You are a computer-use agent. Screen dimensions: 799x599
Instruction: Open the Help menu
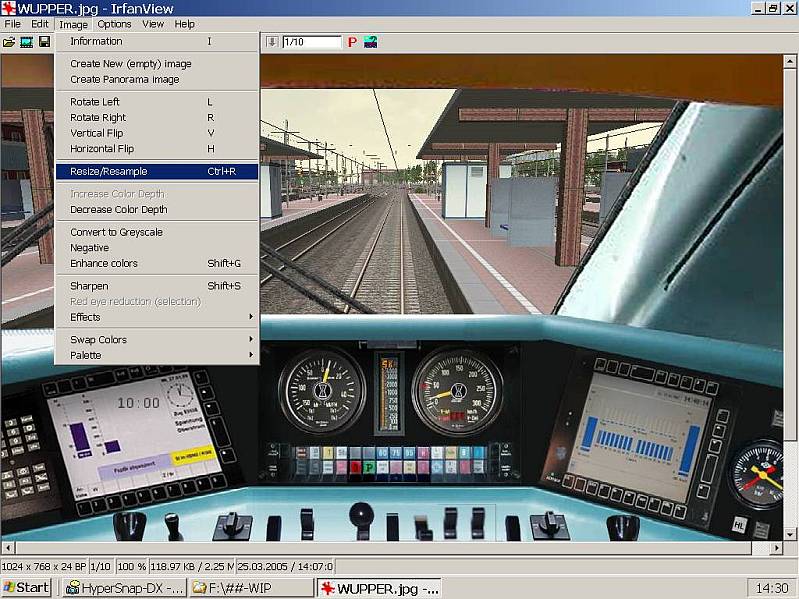184,24
